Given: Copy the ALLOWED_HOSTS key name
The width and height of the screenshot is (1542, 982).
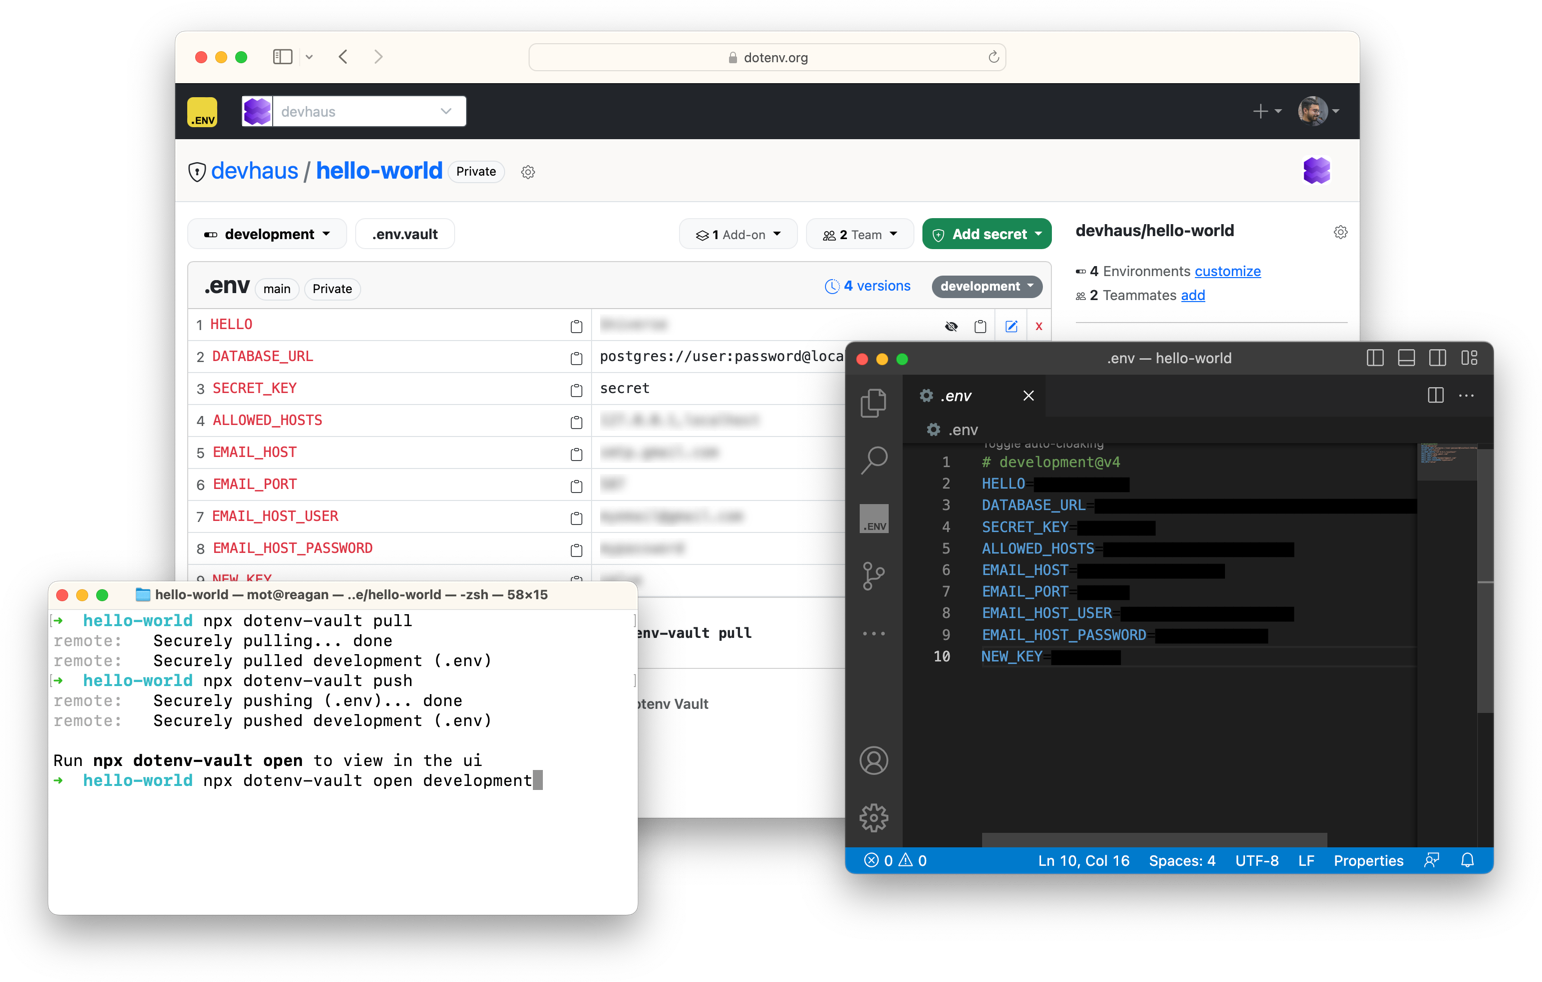Looking at the screenshot, I should tap(576, 422).
